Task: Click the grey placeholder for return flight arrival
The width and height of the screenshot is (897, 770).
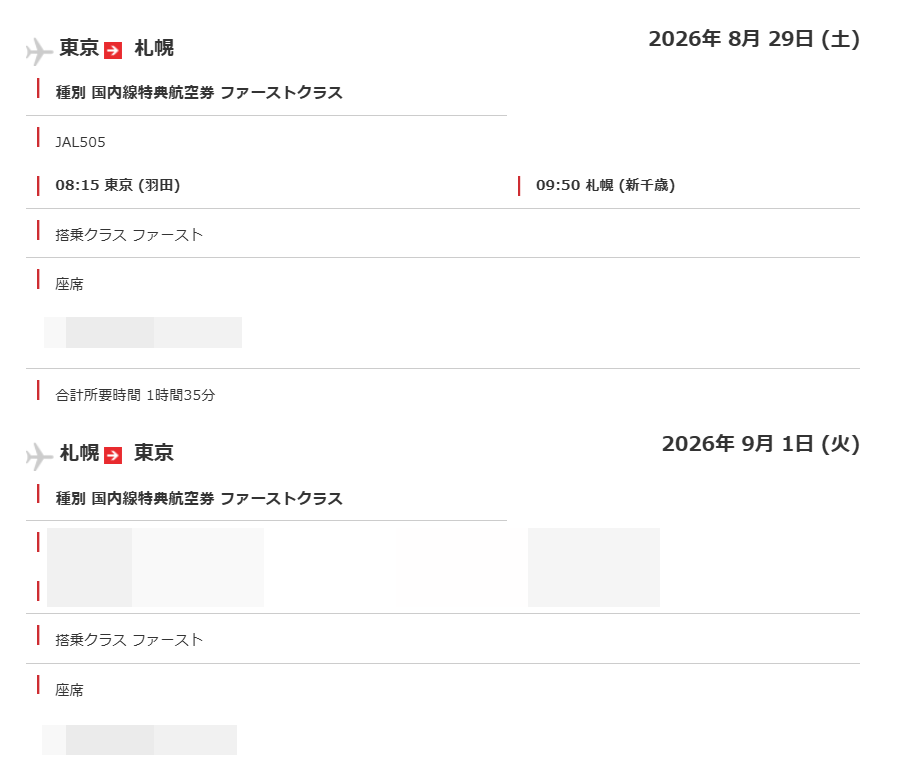Action: pos(529,567)
